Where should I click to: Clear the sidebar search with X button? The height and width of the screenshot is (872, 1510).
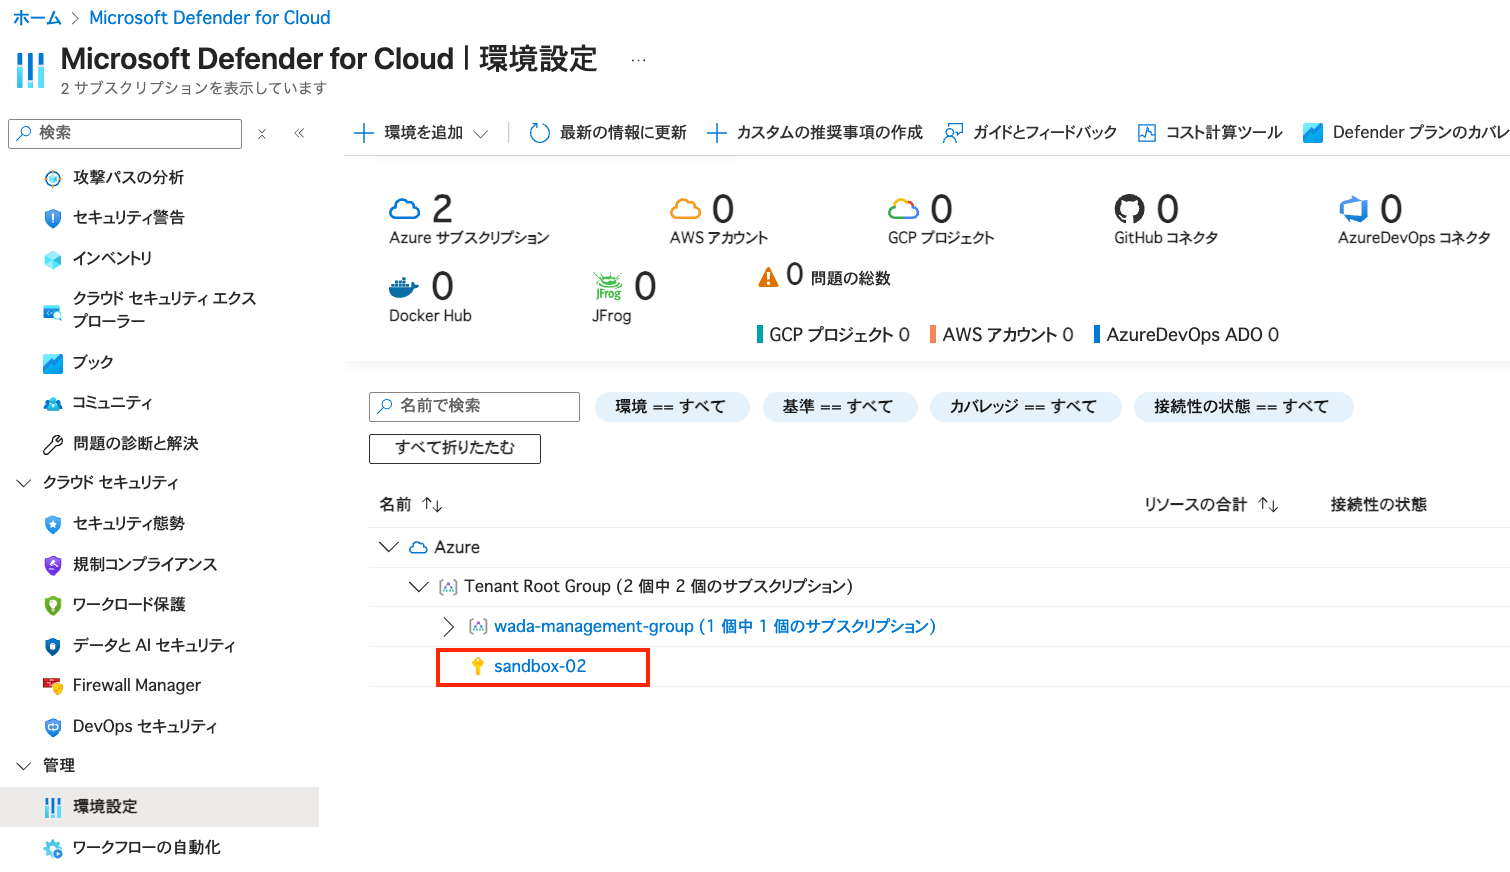(262, 134)
